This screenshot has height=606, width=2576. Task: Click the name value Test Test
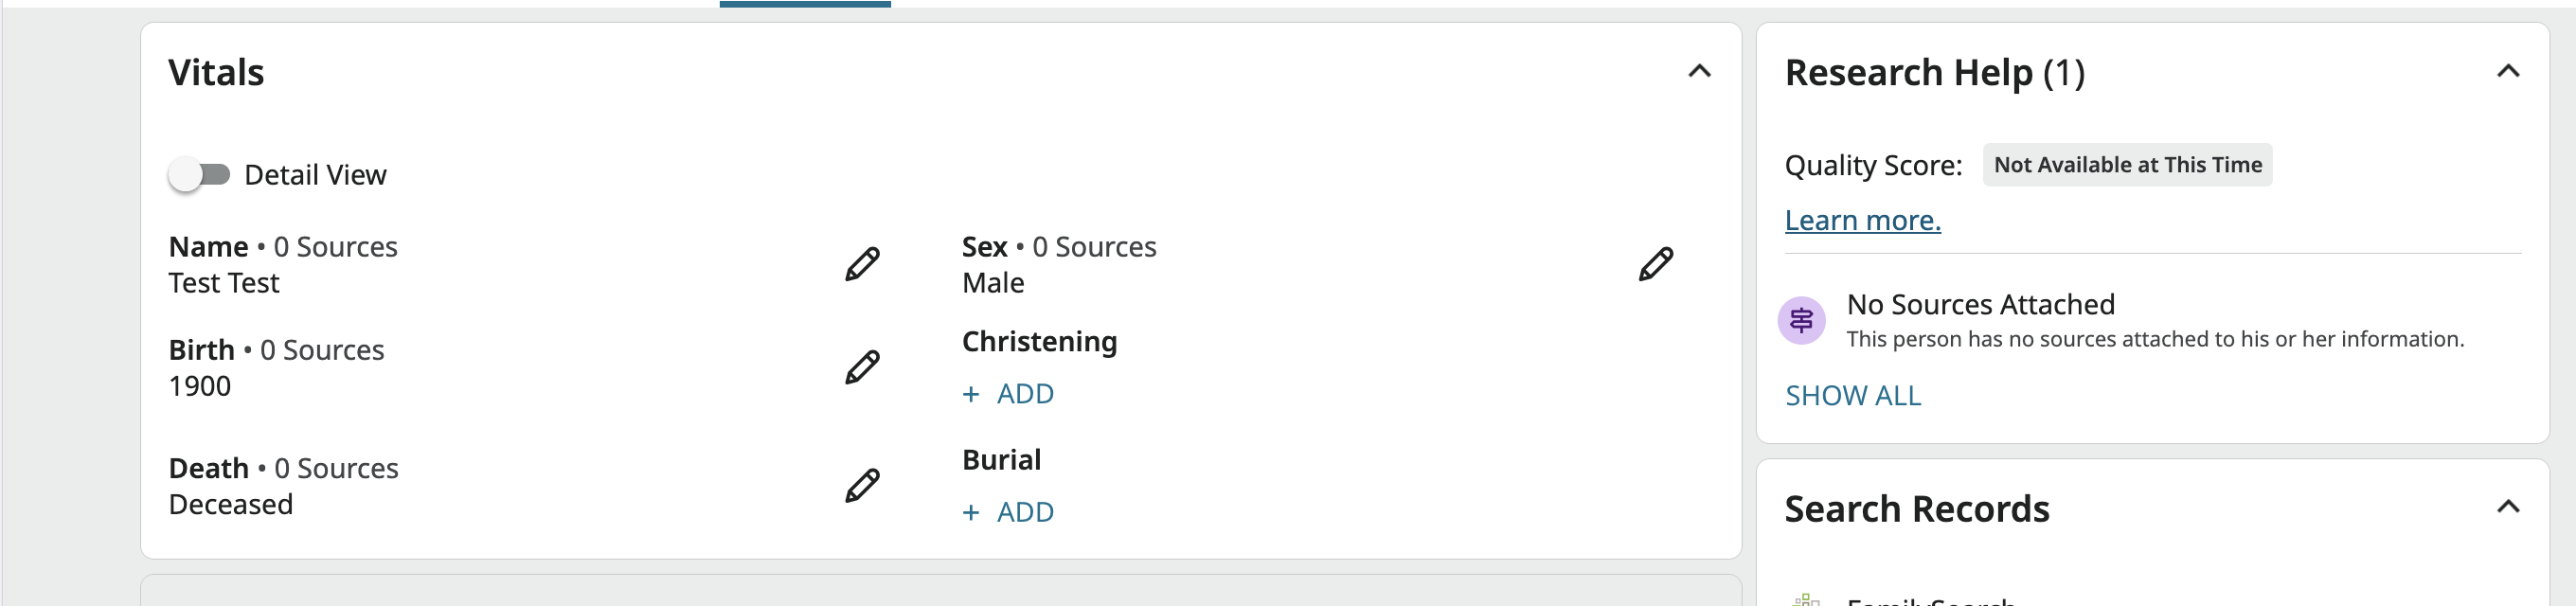click(224, 283)
